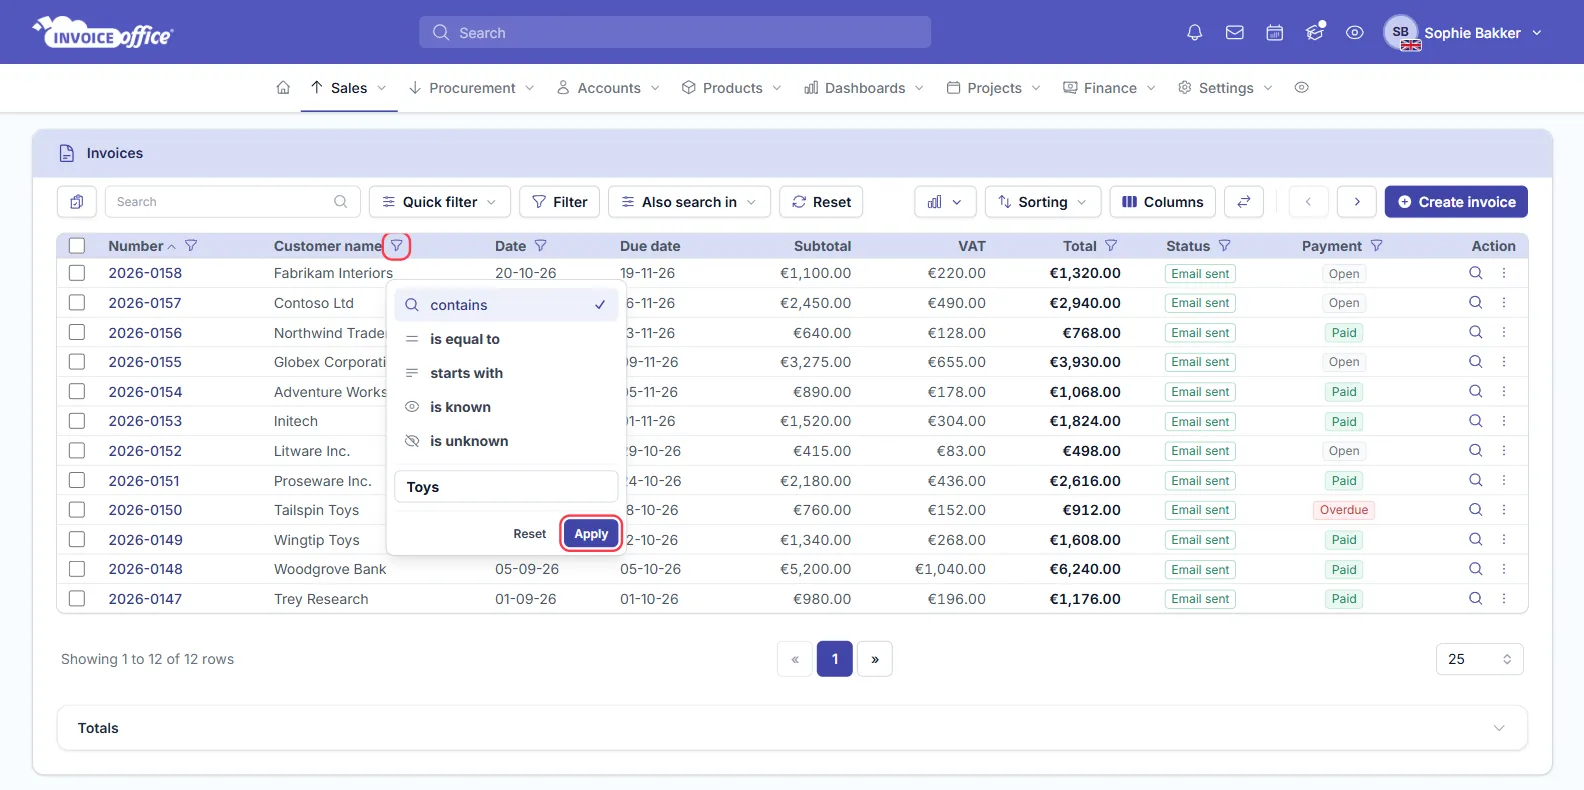Viewport: 1584px width, 790px height.
Task: Open the calendar icon in header
Action: coord(1275,33)
